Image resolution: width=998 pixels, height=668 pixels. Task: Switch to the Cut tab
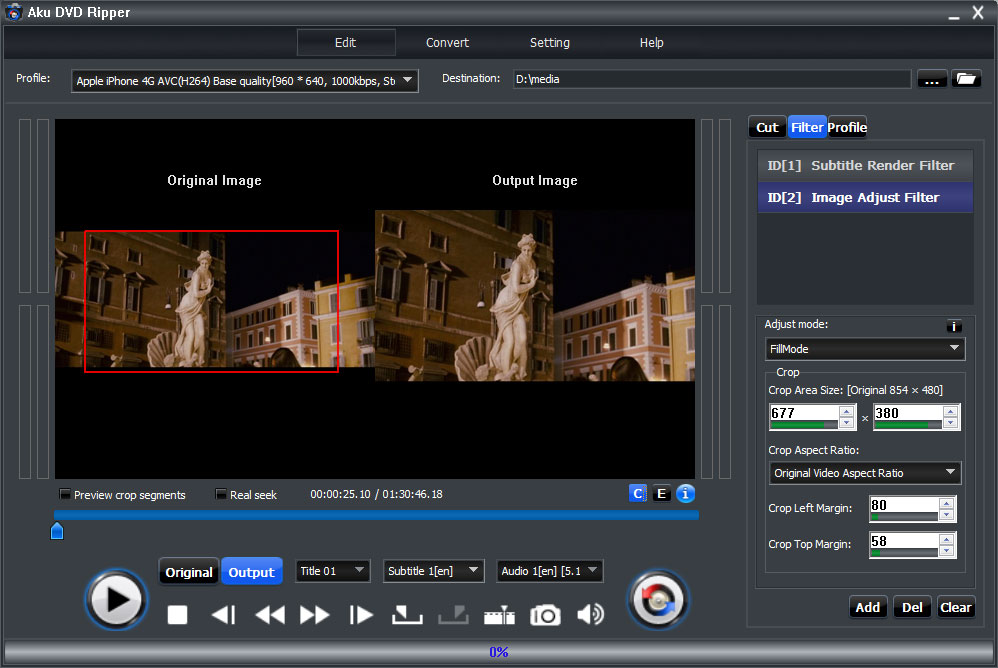[767, 127]
